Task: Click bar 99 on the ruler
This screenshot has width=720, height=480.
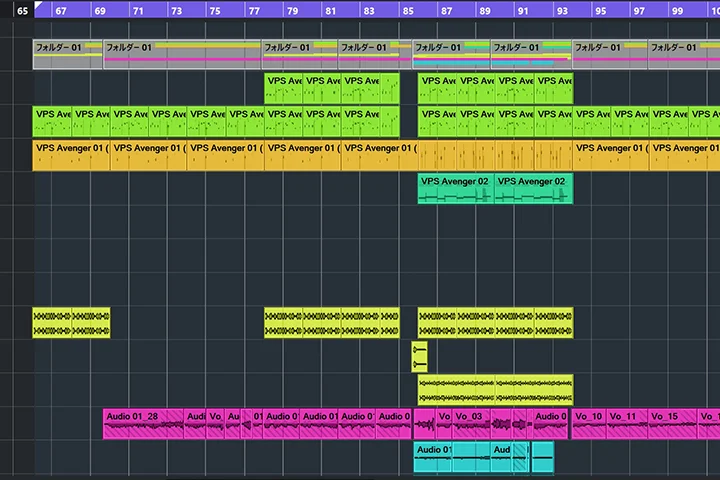Action: [x=678, y=11]
